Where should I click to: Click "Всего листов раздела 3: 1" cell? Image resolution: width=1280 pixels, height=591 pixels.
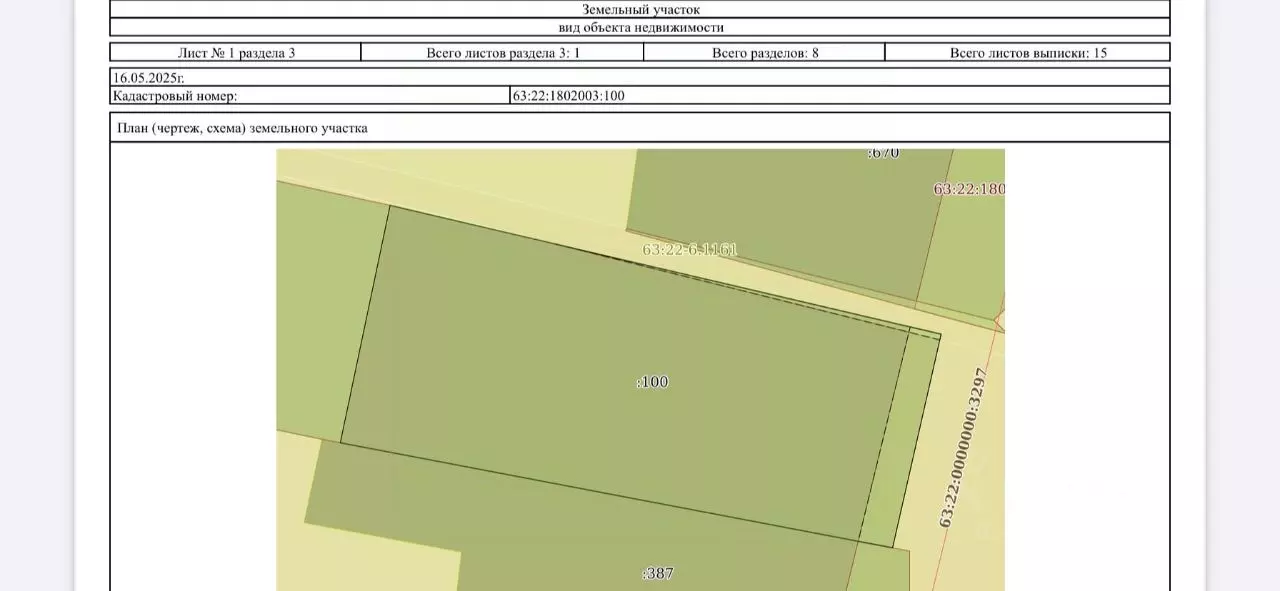[502, 53]
